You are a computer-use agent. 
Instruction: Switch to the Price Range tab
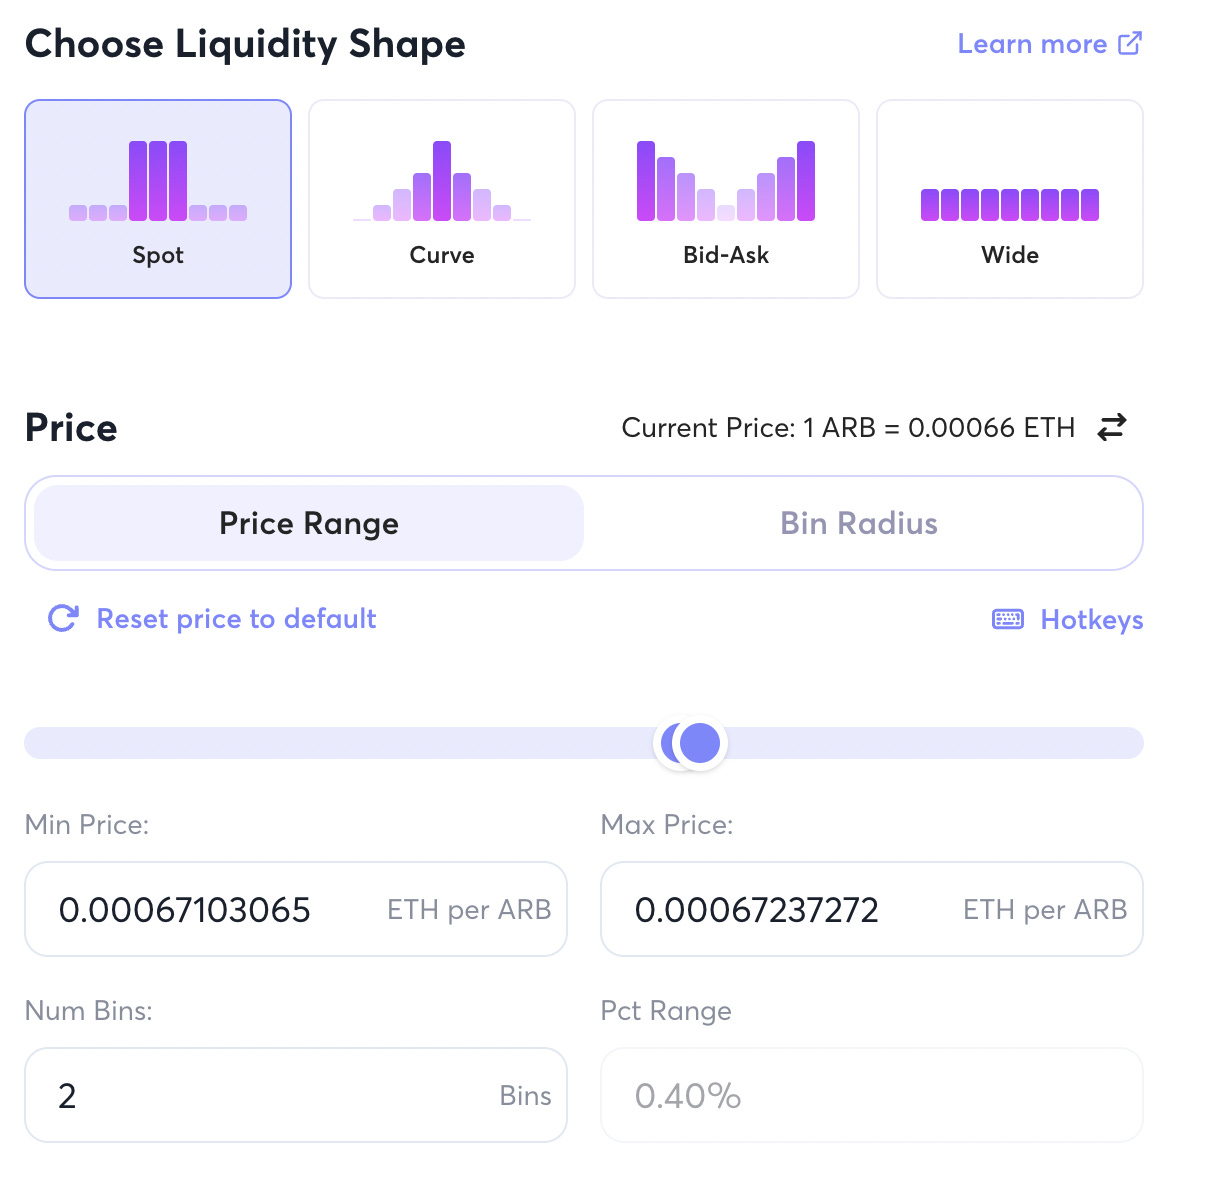(x=308, y=523)
